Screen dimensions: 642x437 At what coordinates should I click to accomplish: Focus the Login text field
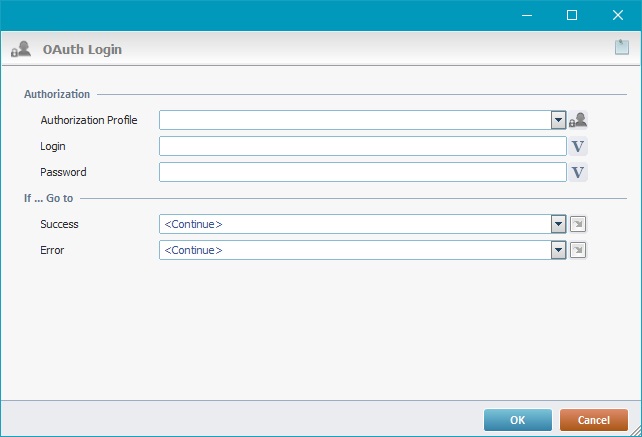coord(362,146)
